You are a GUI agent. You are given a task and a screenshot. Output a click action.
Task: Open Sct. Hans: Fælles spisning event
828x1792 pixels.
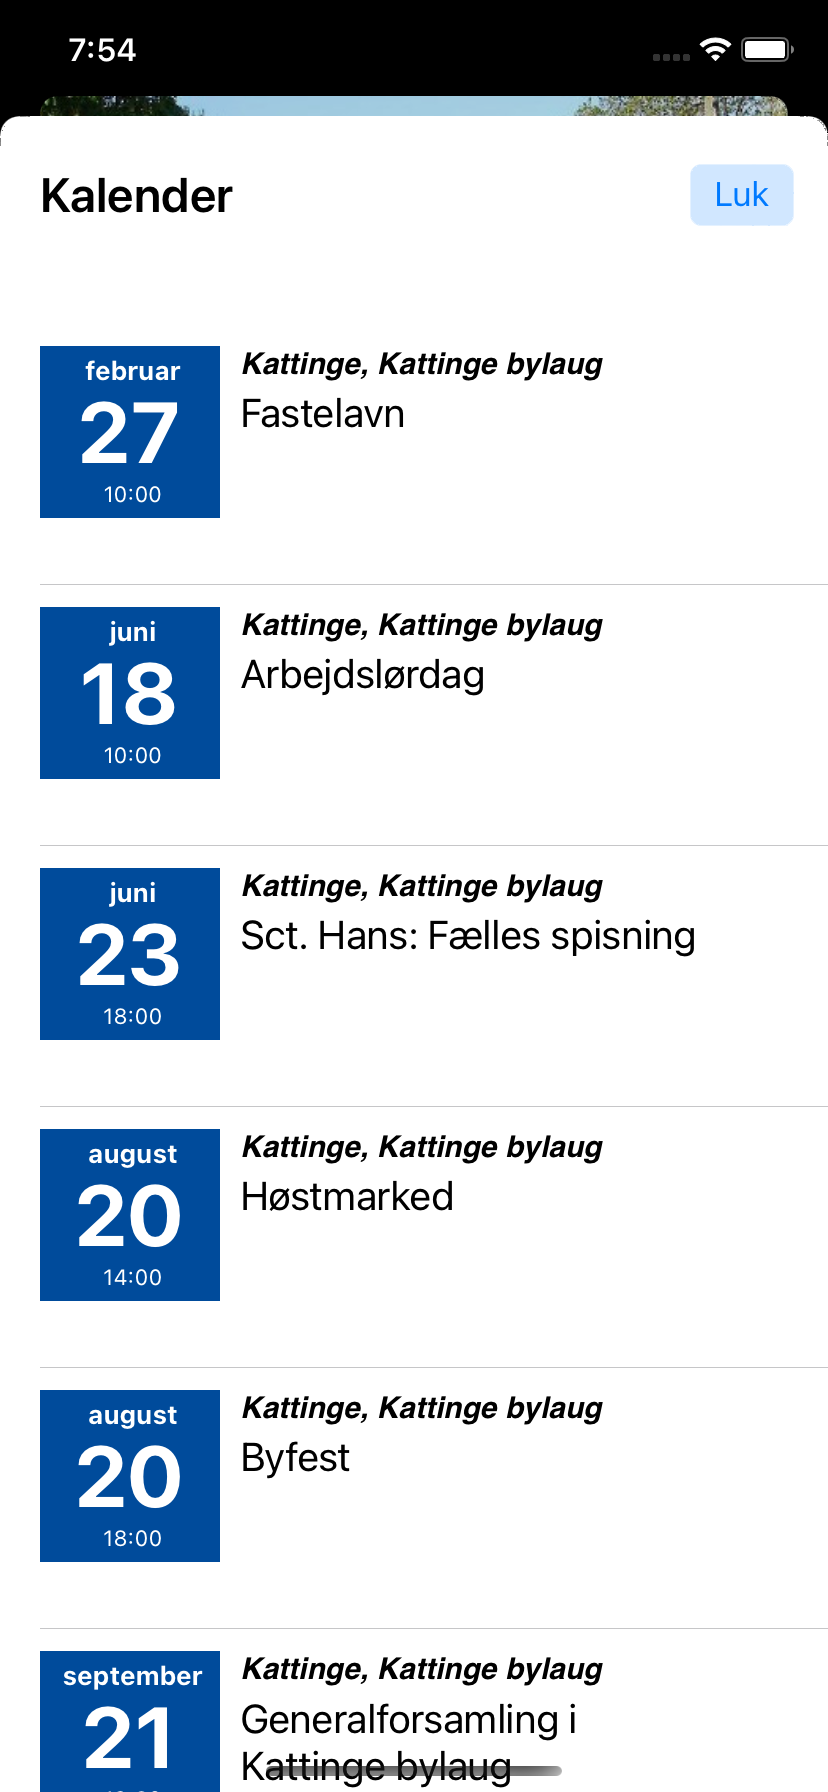(468, 936)
